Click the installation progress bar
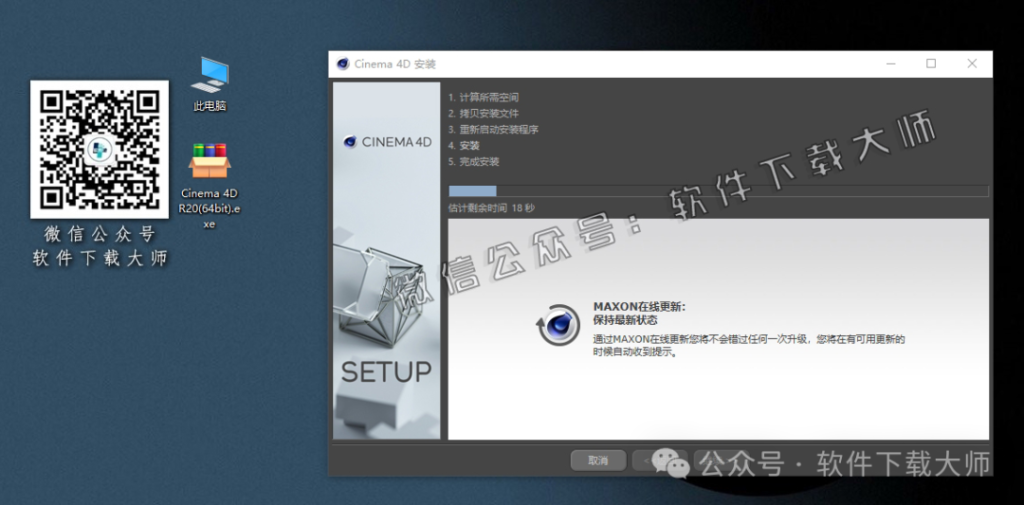This screenshot has width=1024, height=505. click(718, 191)
